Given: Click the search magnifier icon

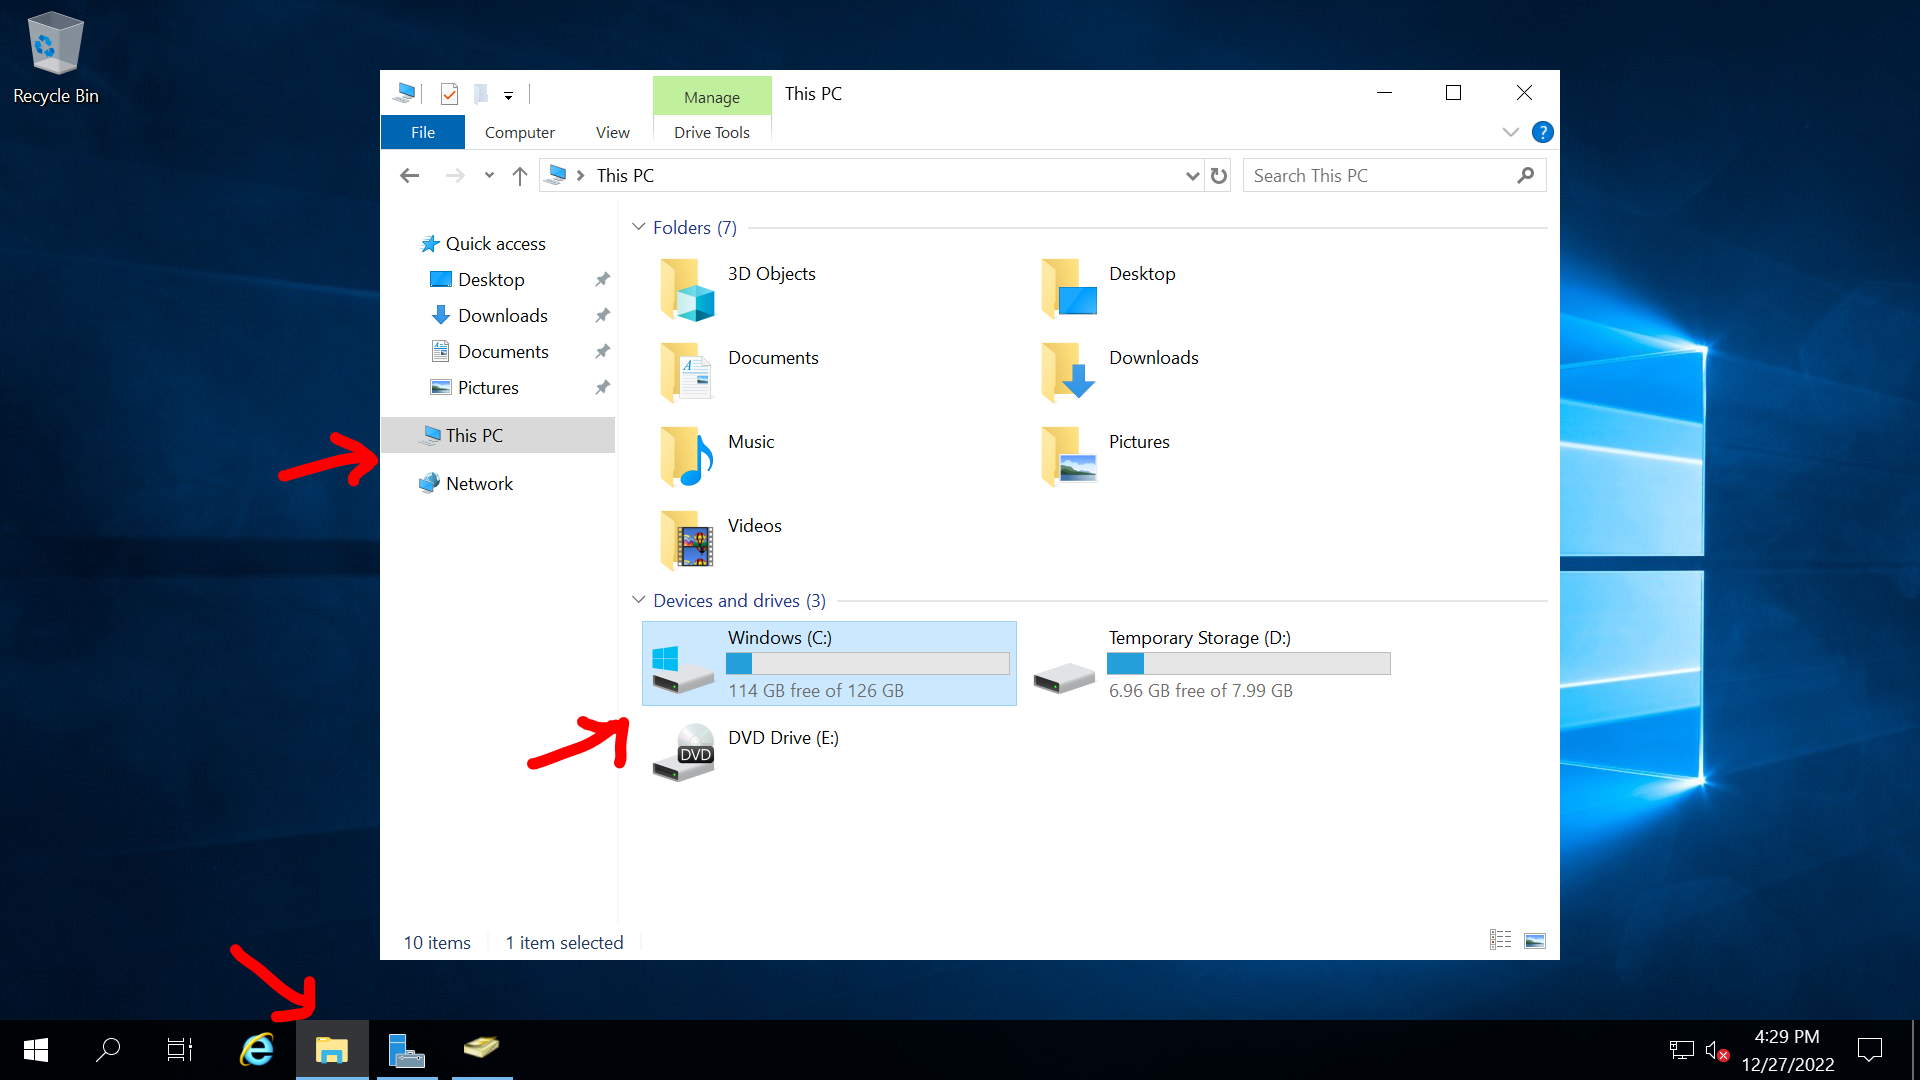Looking at the screenshot, I should click(x=1525, y=176).
